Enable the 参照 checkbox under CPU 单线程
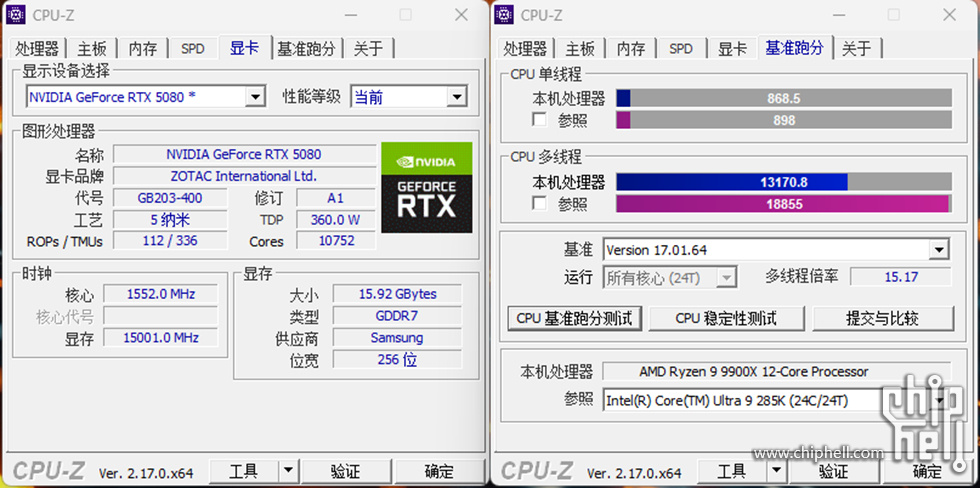This screenshot has width=980, height=488. (540, 120)
